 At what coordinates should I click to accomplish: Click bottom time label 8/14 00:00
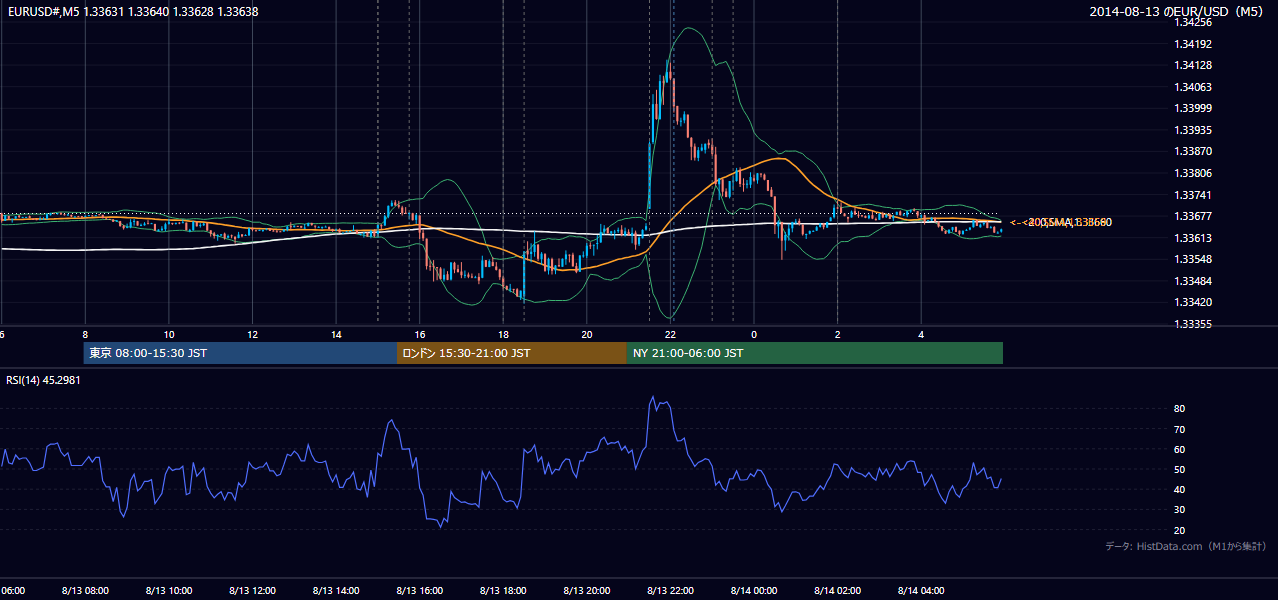click(x=755, y=590)
